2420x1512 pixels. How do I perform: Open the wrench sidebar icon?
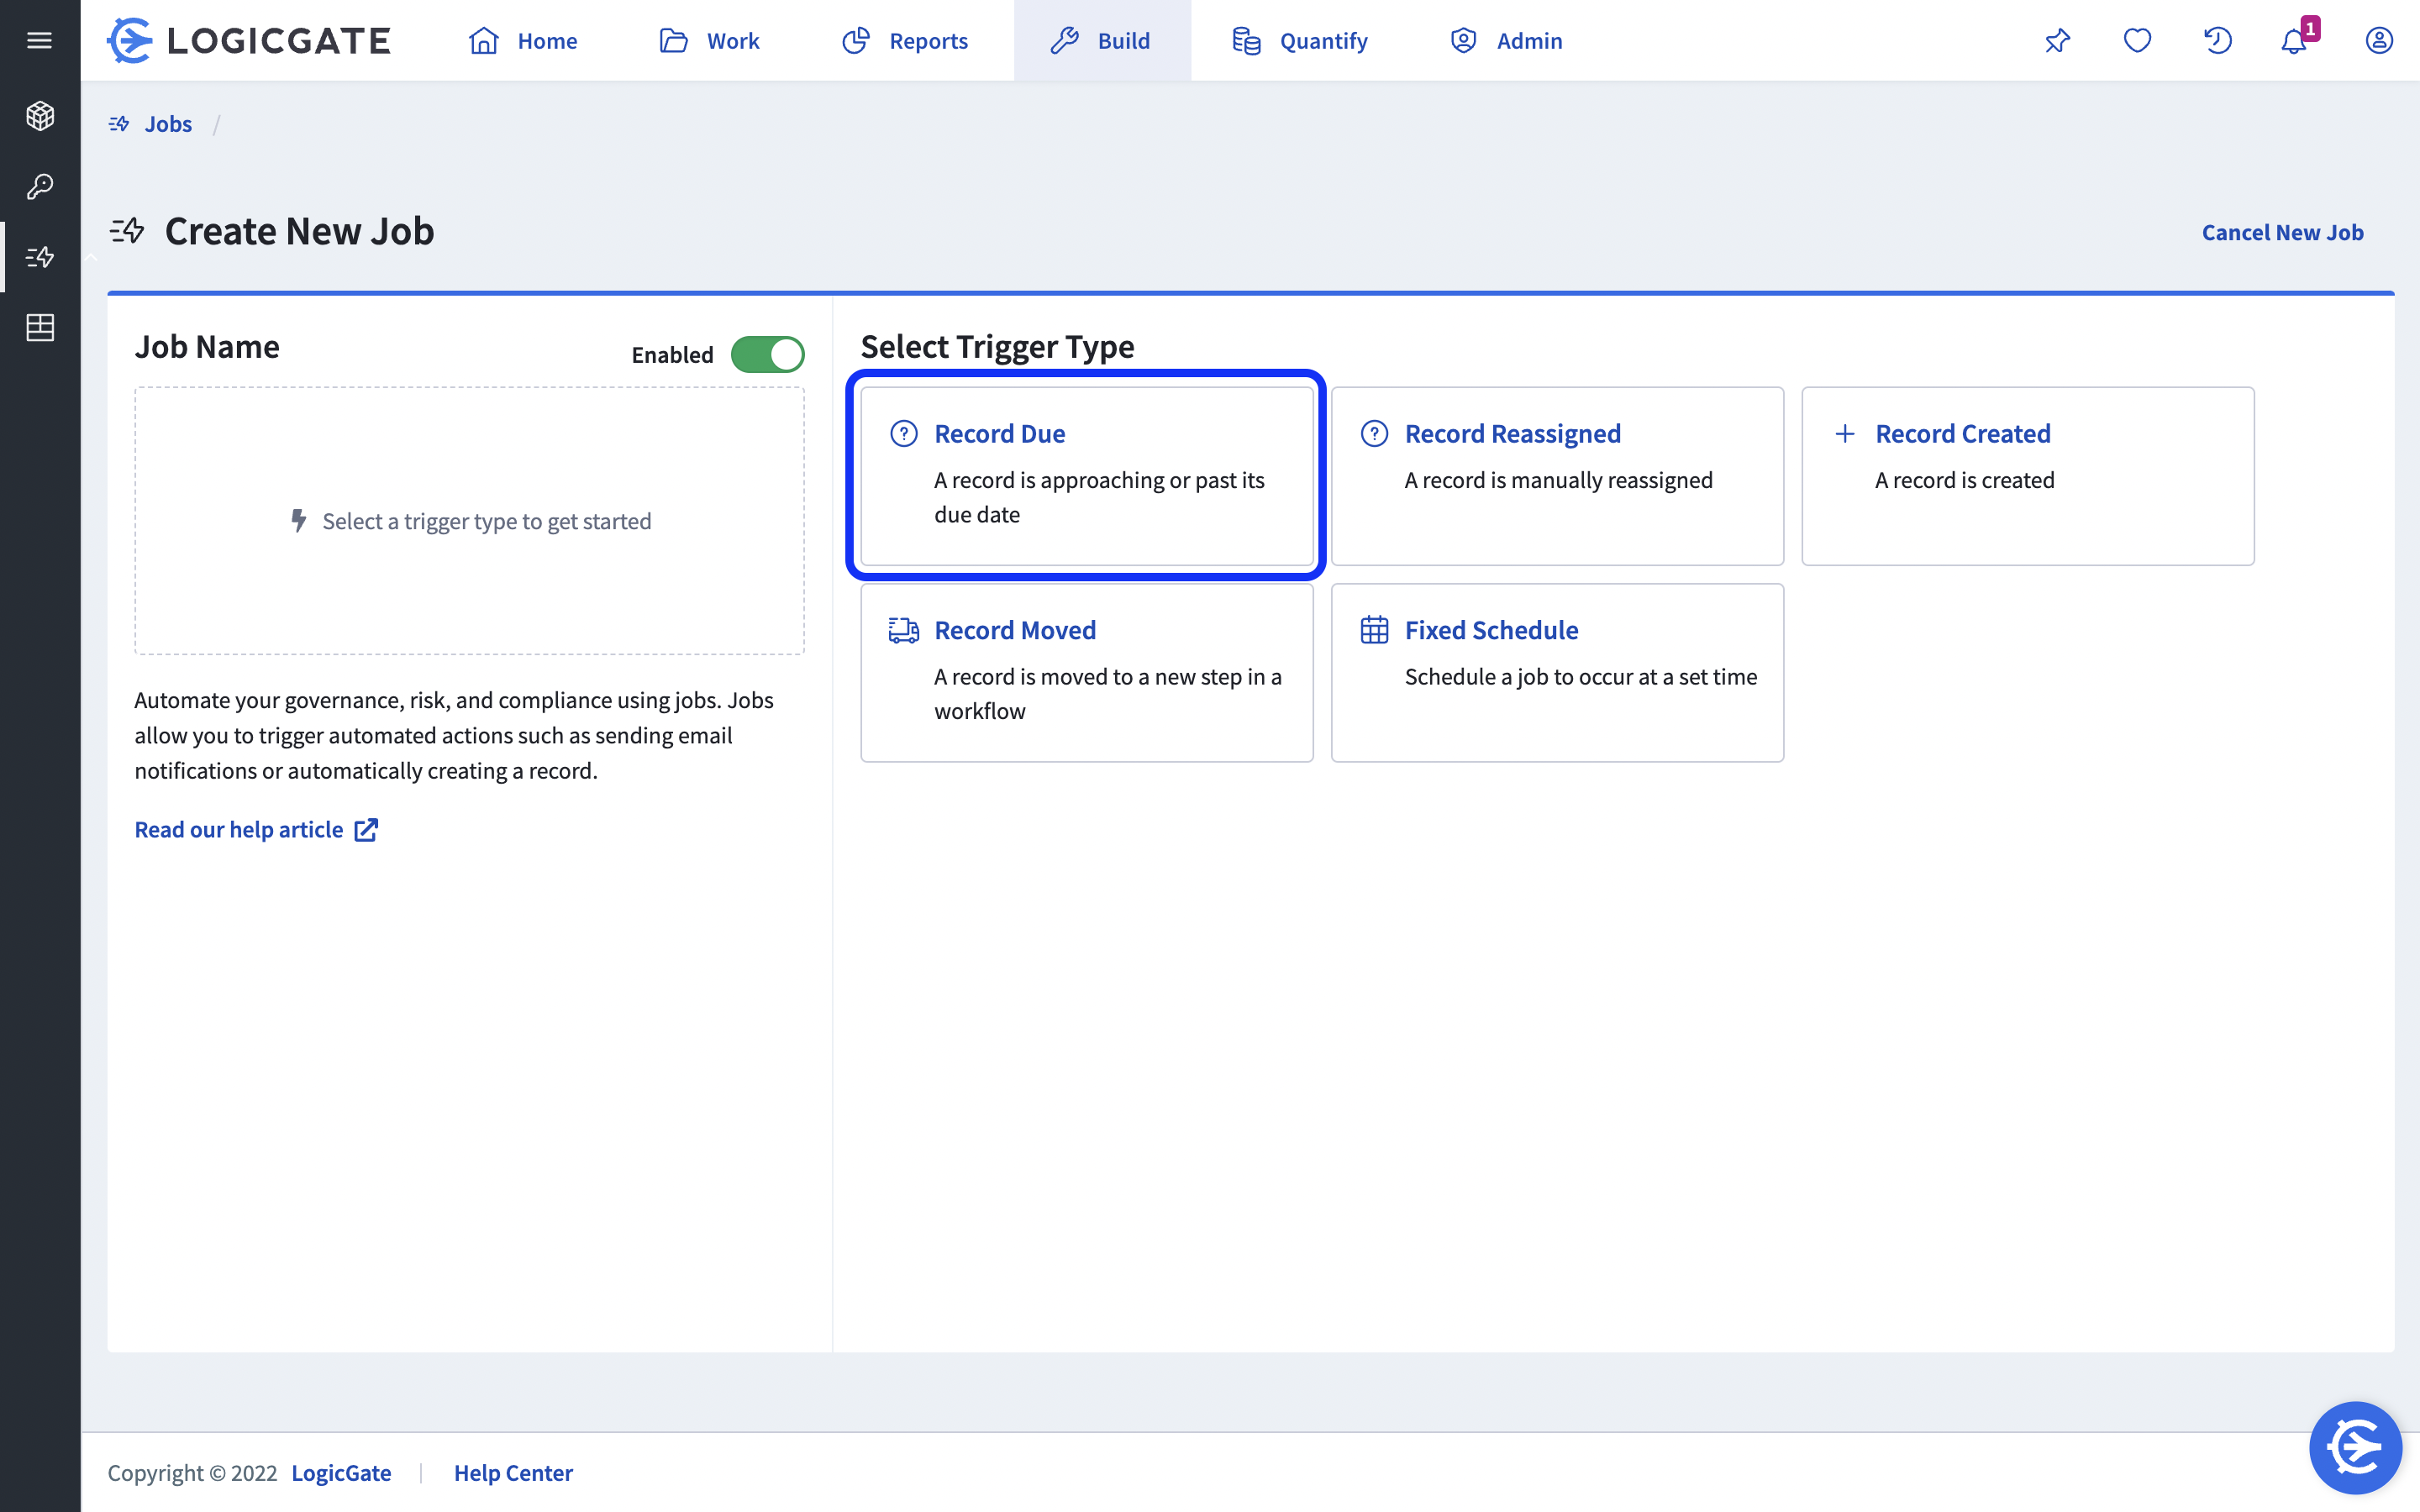pos(40,187)
